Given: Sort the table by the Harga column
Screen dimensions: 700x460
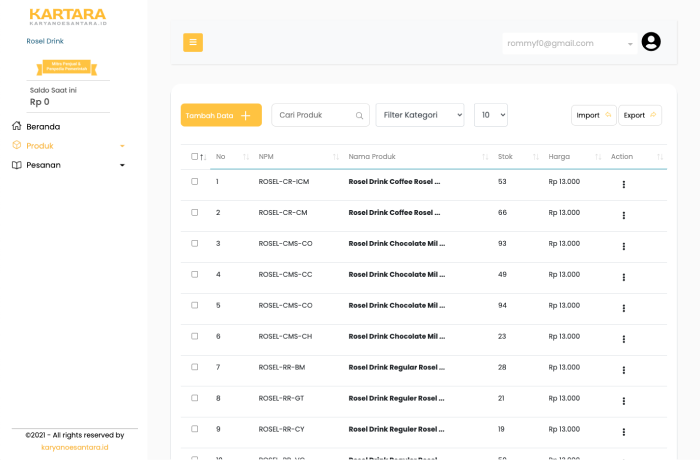Looking at the screenshot, I should 598,157.
